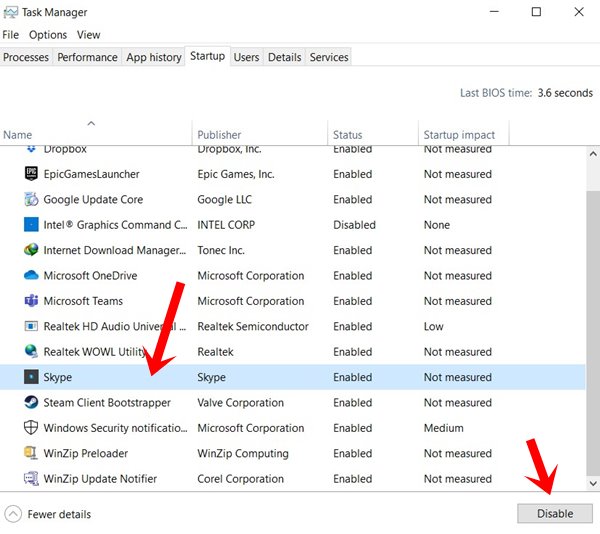The height and width of the screenshot is (534, 600).
Task: Select the Internet Download Manager entry name
Action: pyautogui.click(x=114, y=250)
